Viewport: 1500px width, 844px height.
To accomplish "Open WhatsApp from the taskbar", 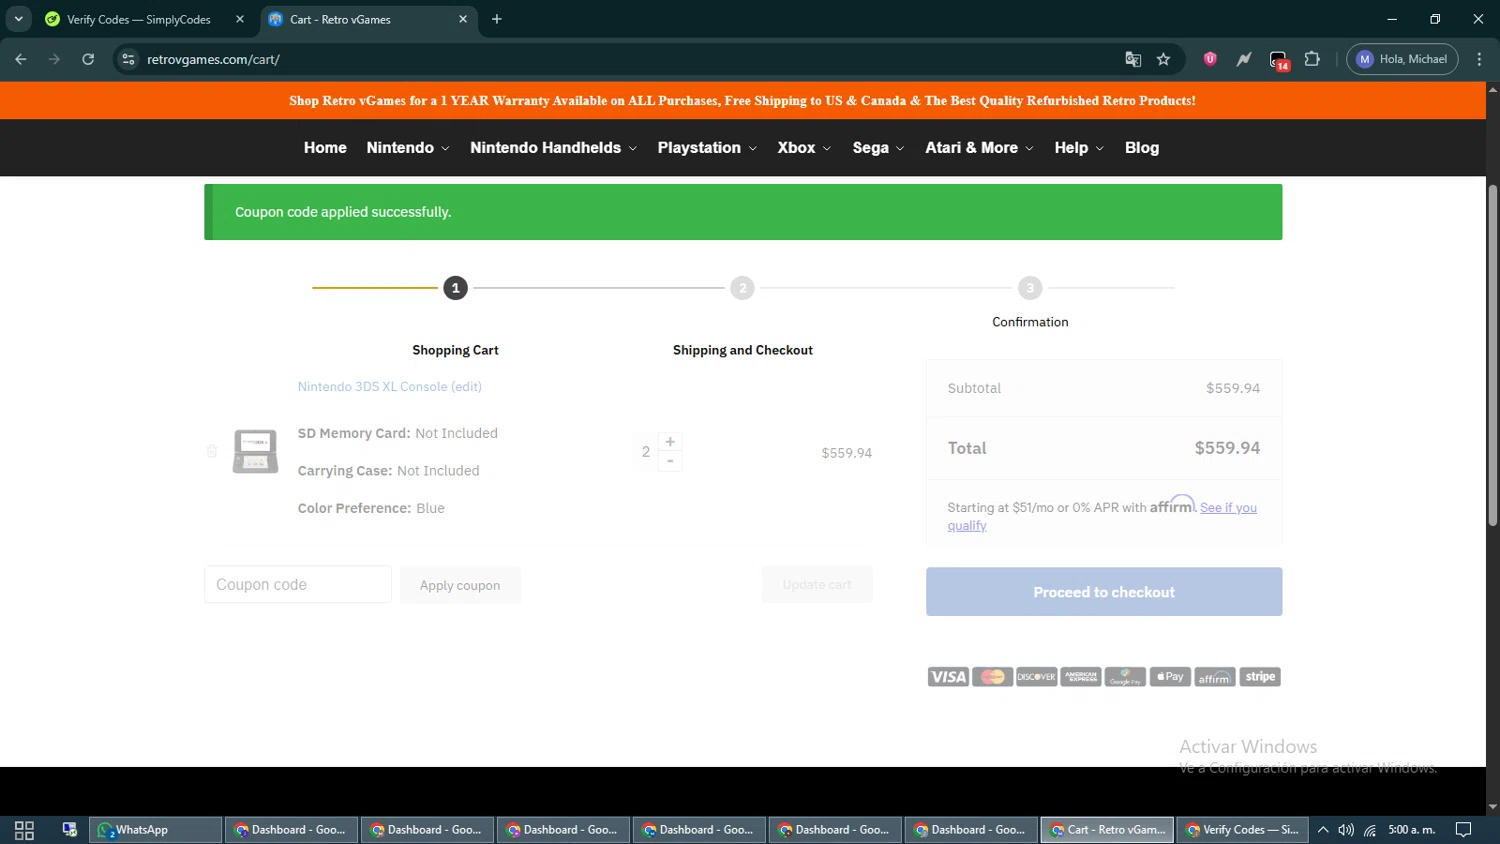I will pyautogui.click(x=156, y=830).
